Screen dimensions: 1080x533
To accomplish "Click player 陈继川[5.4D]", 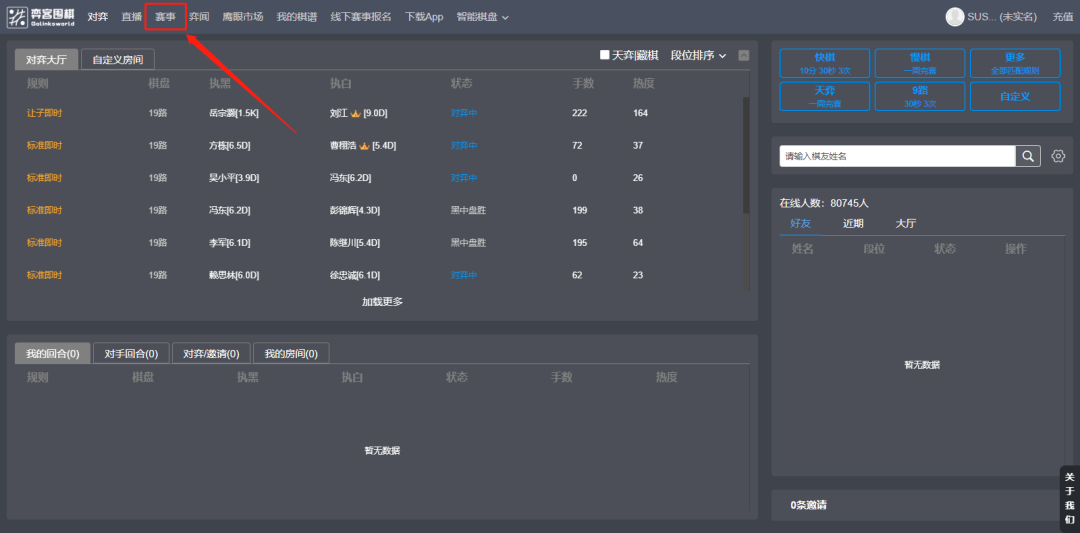I will coord(355,242).
